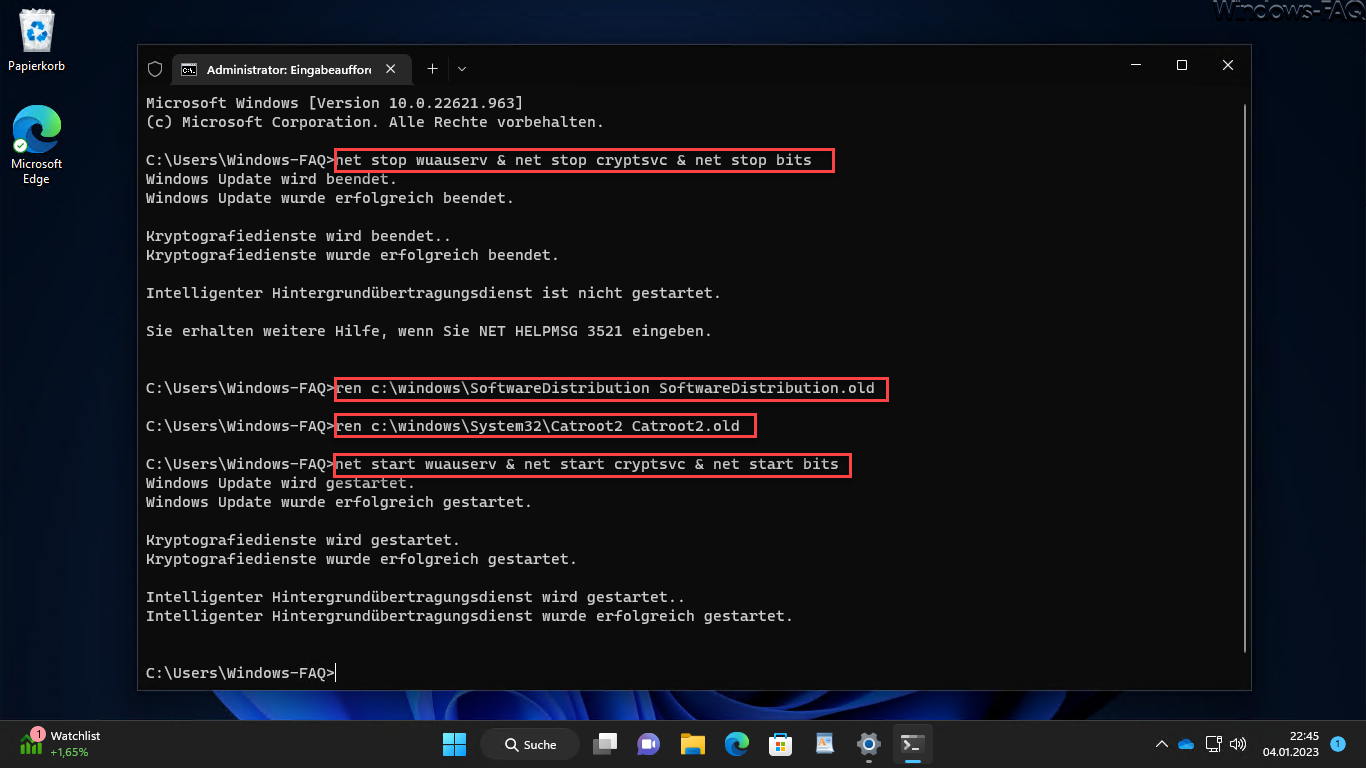This screenshot has width=1366, height=768.
Task: Click the net start wuauserv command line
Action: click(592, 464)
